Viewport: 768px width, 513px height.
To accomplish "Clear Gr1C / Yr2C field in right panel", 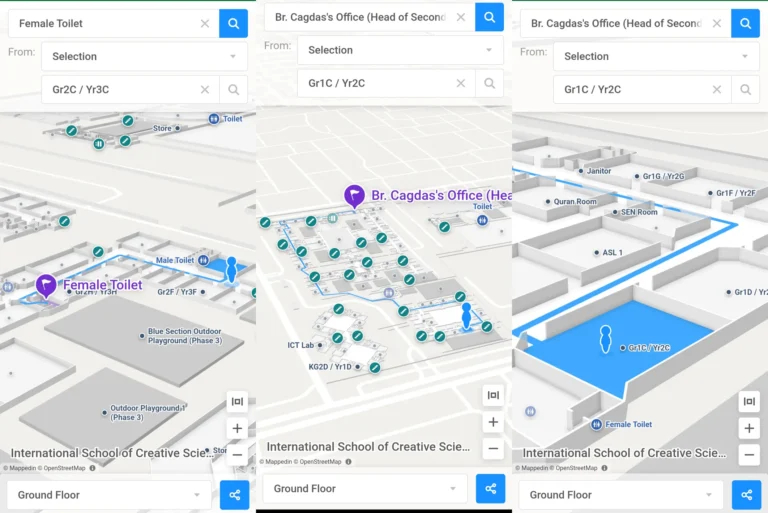I will (x=717, y=89).
